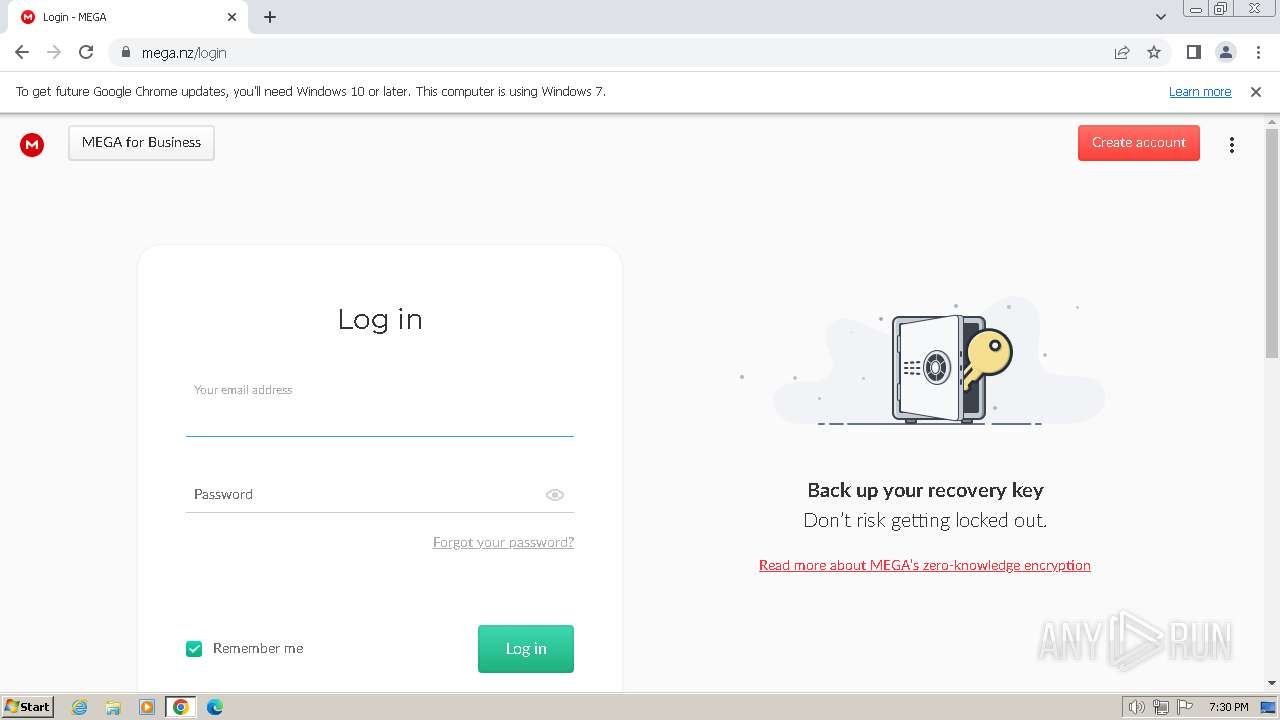Screen dimensions: 1280x720
Task: Click network tray icon
Action: pyautogui.click(x=1161, y=707)
